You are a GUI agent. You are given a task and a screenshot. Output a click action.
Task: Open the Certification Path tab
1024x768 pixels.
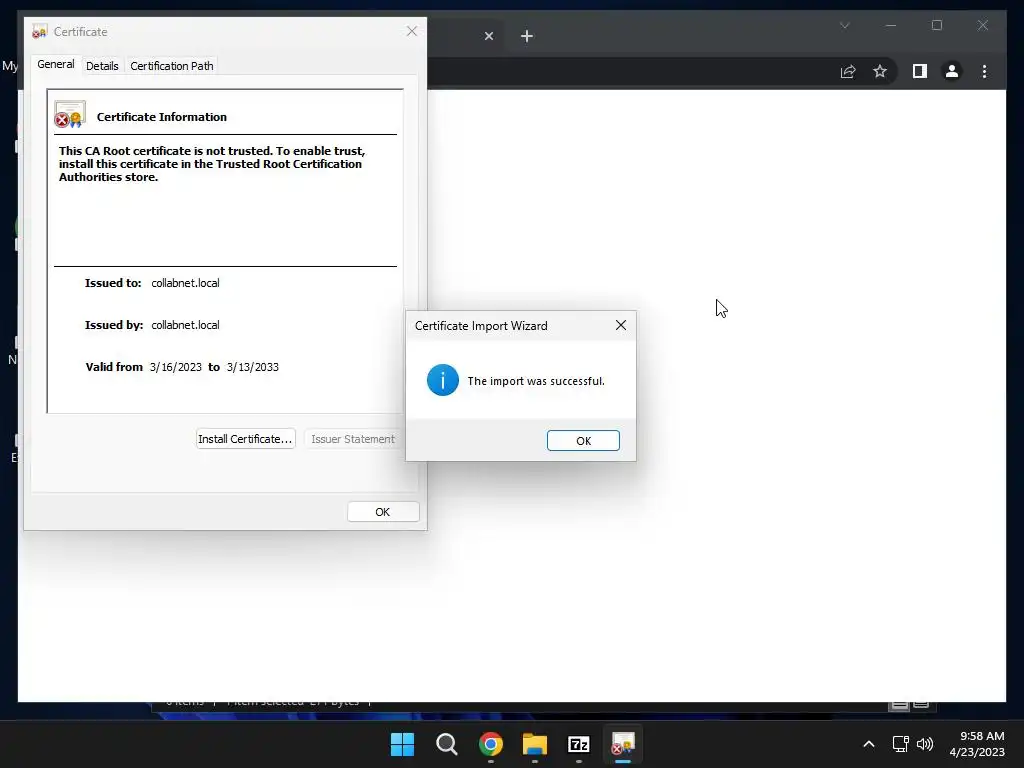coord(172,66)
